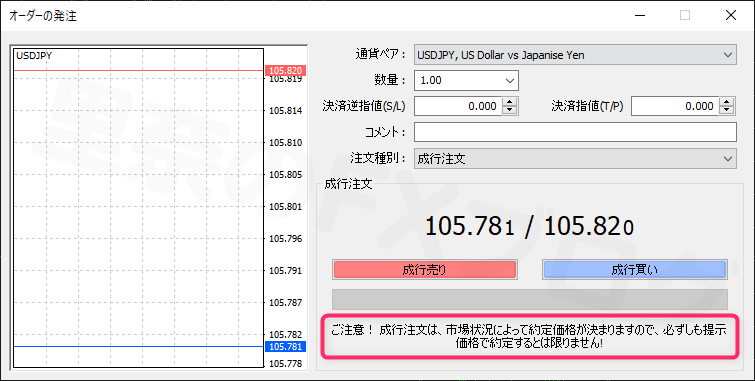
Task: Click the 105.778 axis price label
Action: [x=286, y=363]
